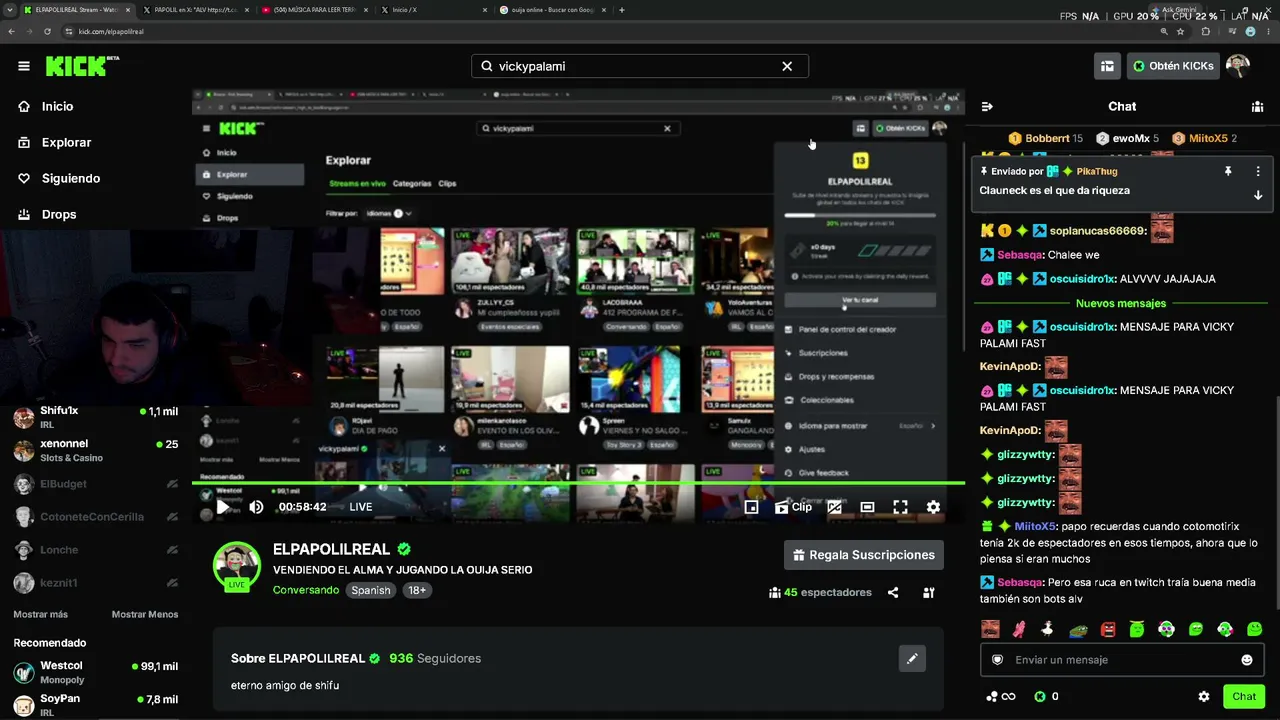Click the green player progress bar
The height and width of the screenshot is (720, 1280).
click(x=578, y=484)
